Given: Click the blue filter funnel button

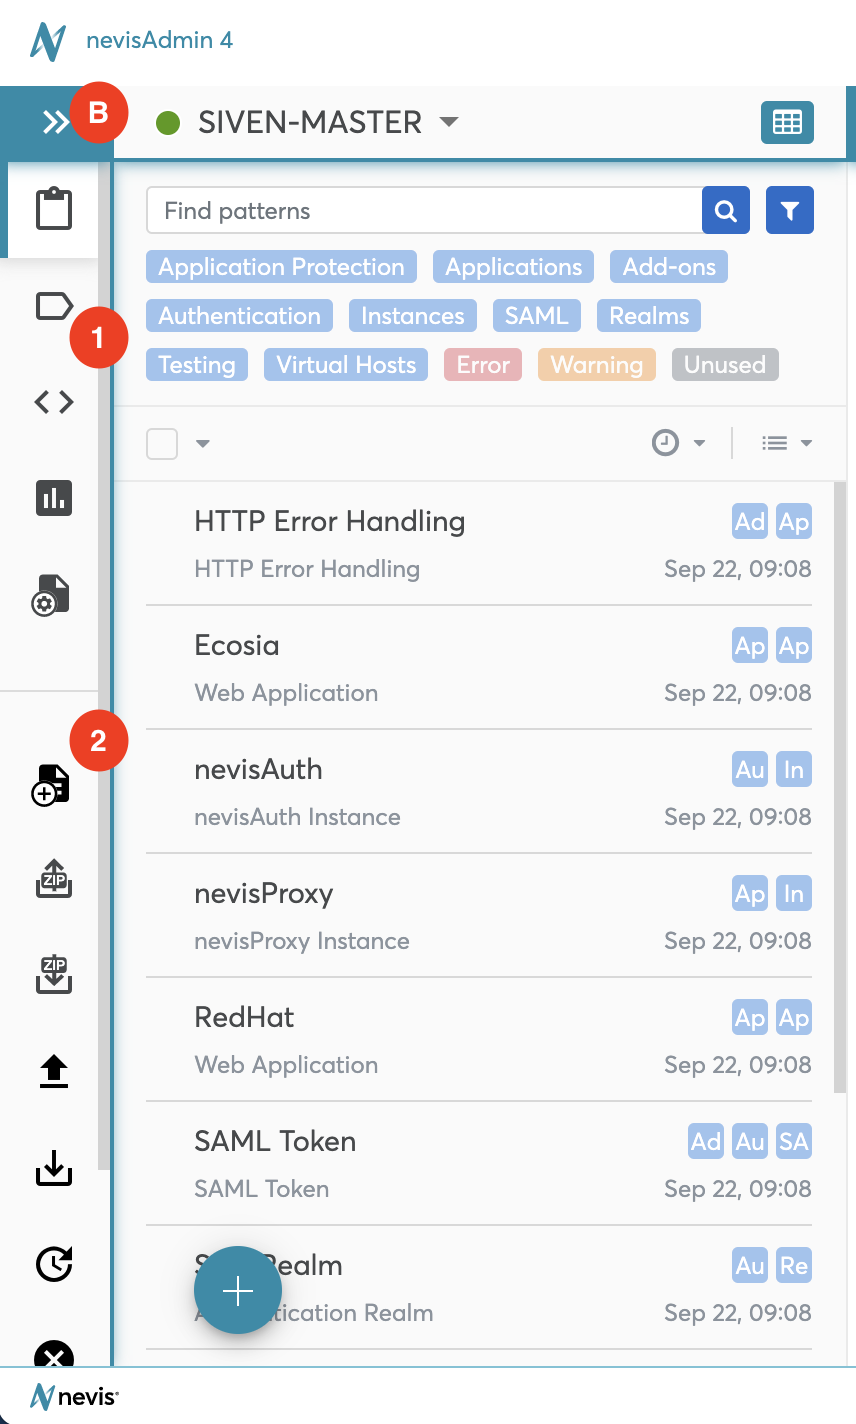Looking at the screenshot, I should tap(790, 211).
